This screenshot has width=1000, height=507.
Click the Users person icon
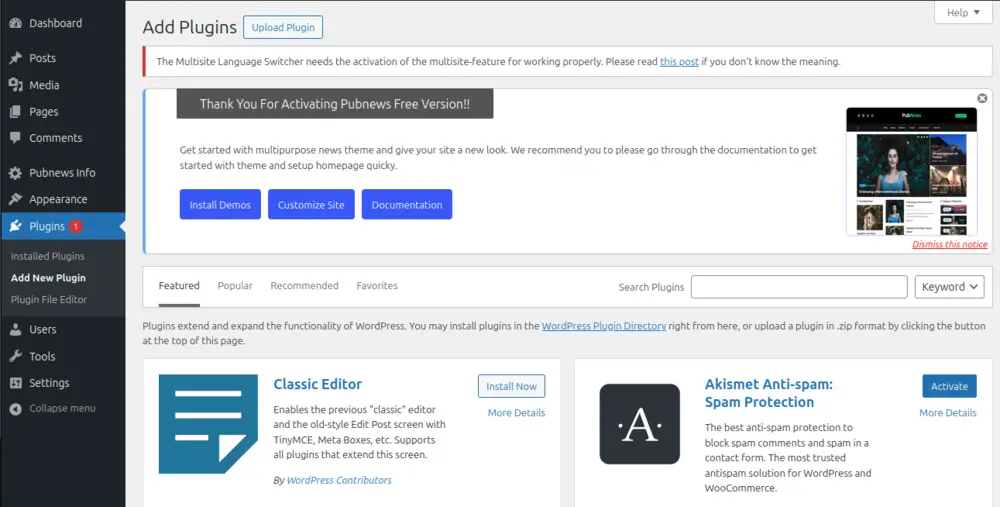pos(15,329)
